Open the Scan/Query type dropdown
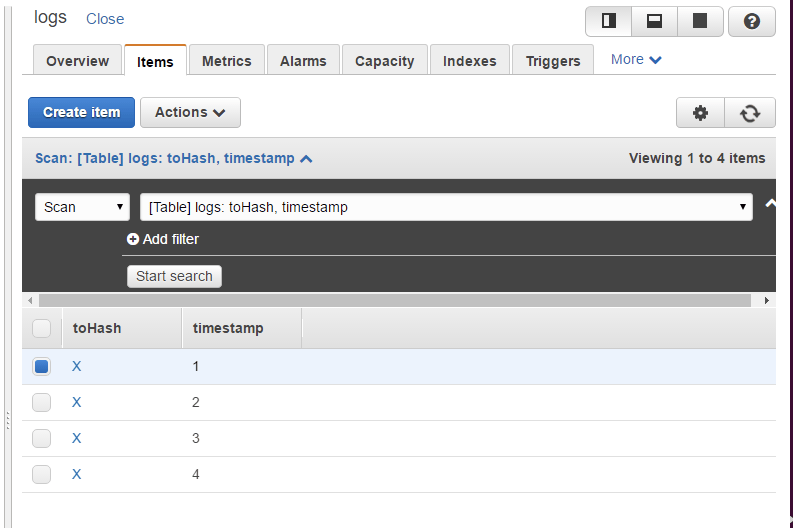This screenshot has height=528, width=793. pos(82,207)
